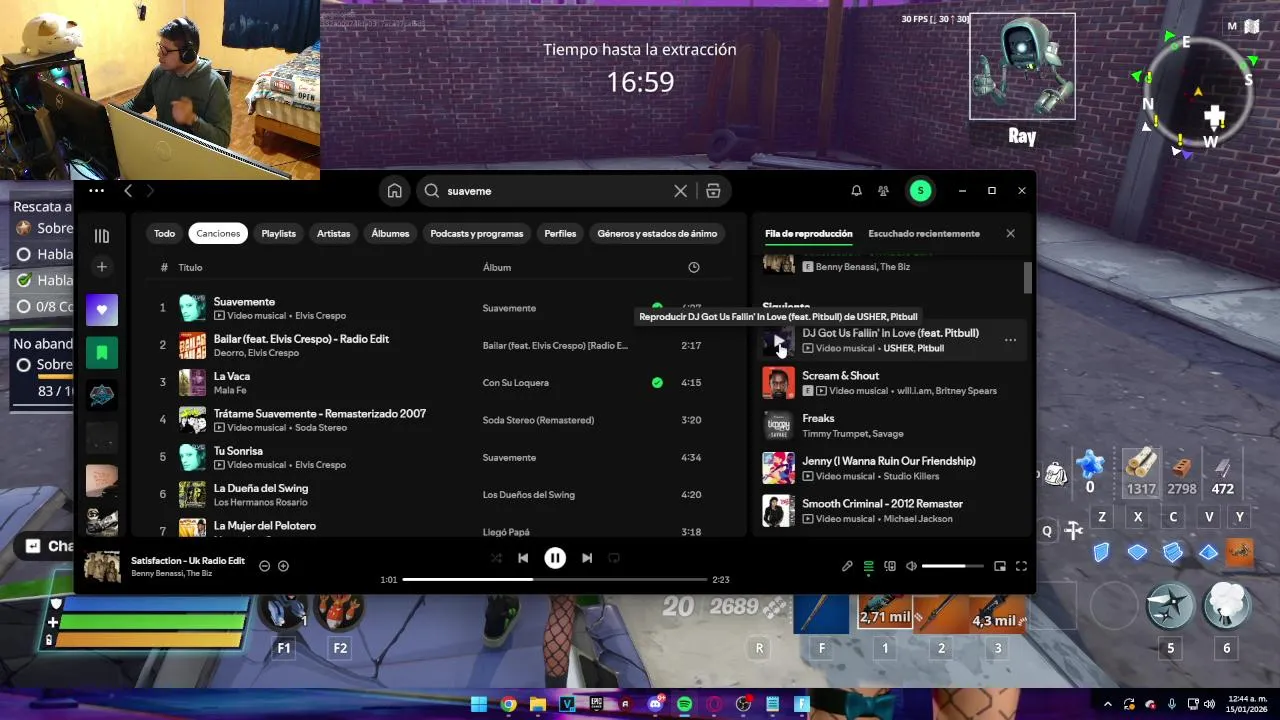
Task: Skip to next track
Action: pyautogui.click(x=587, y=558)
